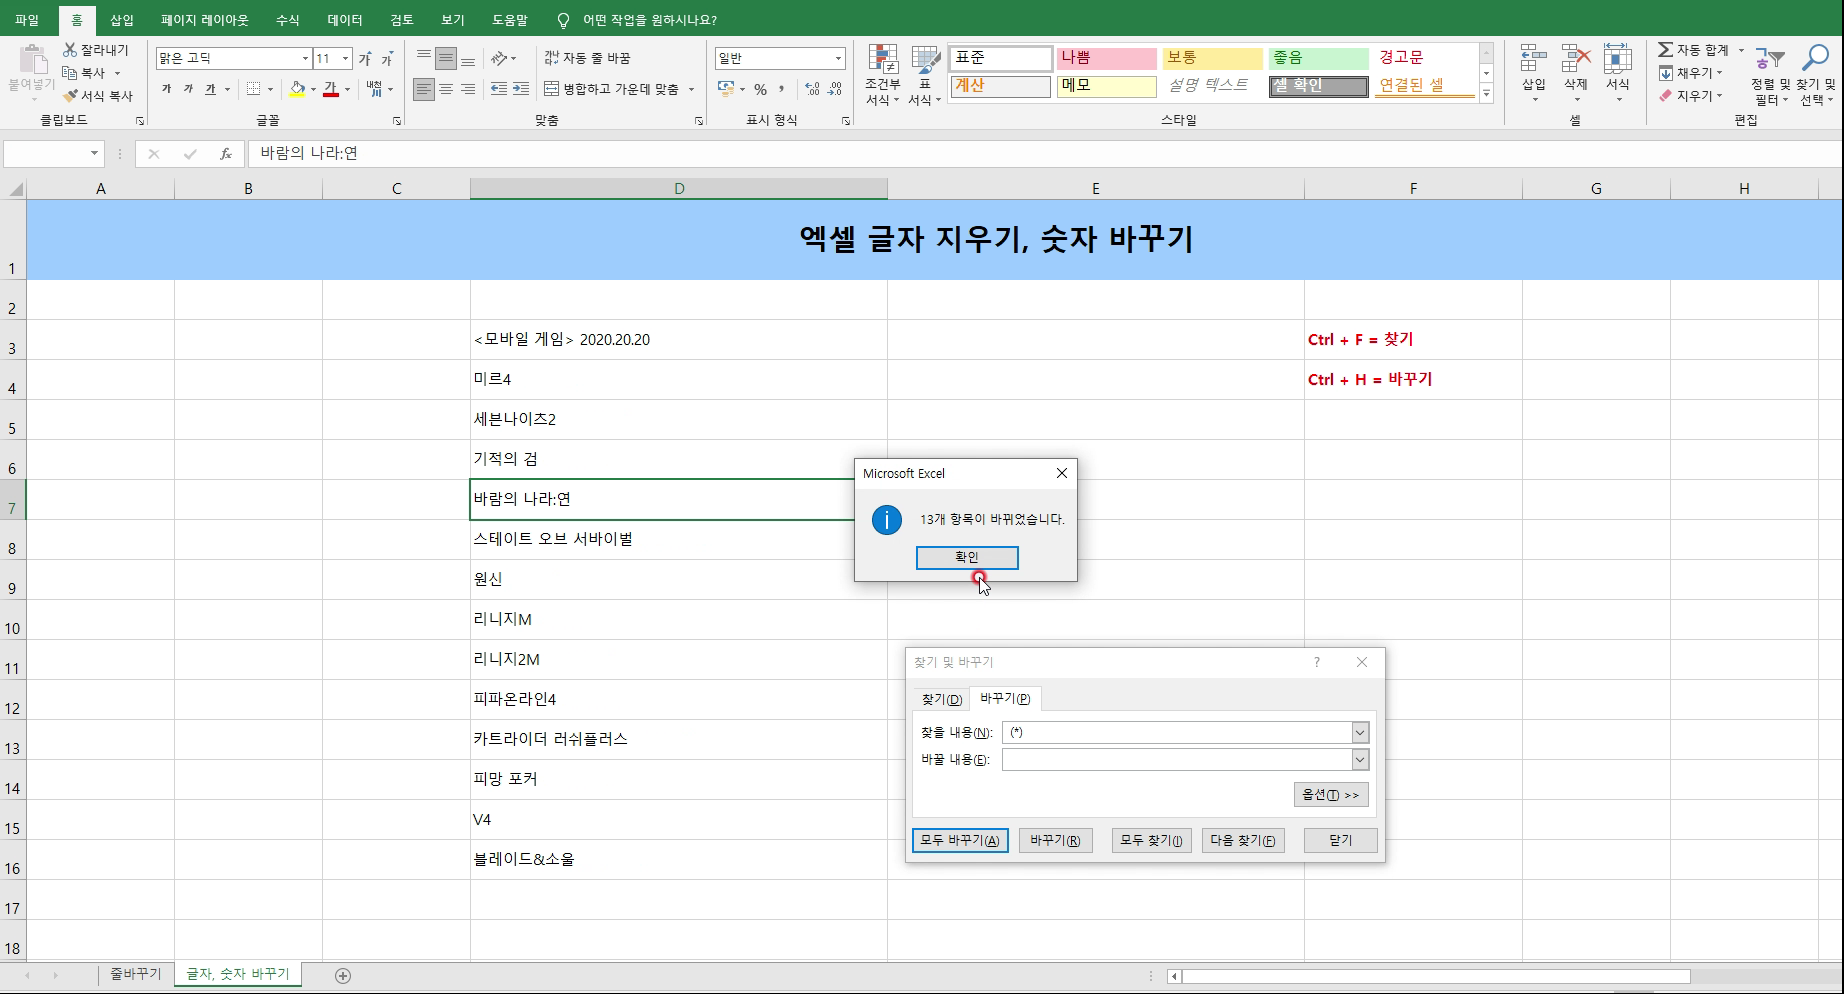Switch to the 페이지 레이아웃 tab
Screen dimensions: 1844x994
point(204,20)
